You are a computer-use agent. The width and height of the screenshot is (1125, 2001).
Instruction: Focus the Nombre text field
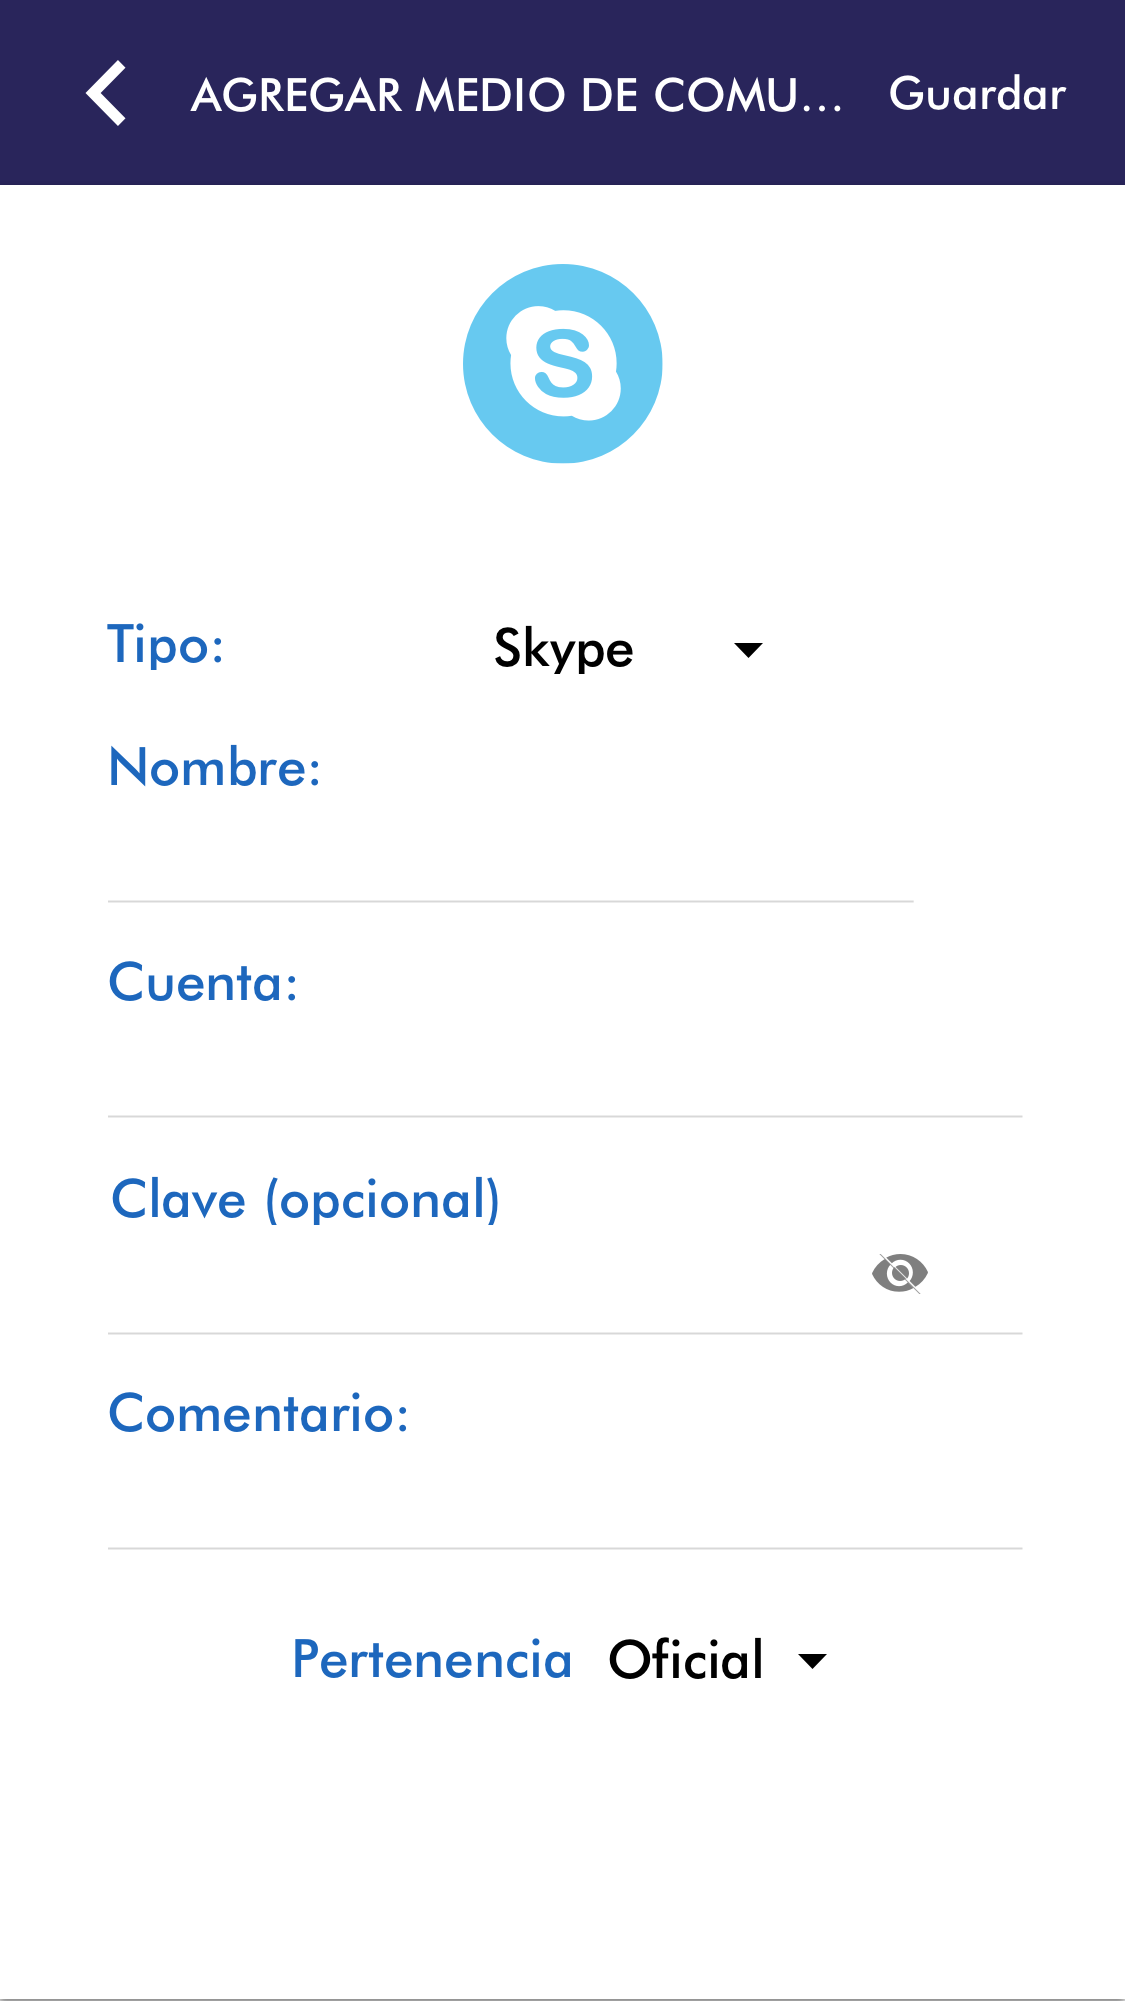pos(510,860)
